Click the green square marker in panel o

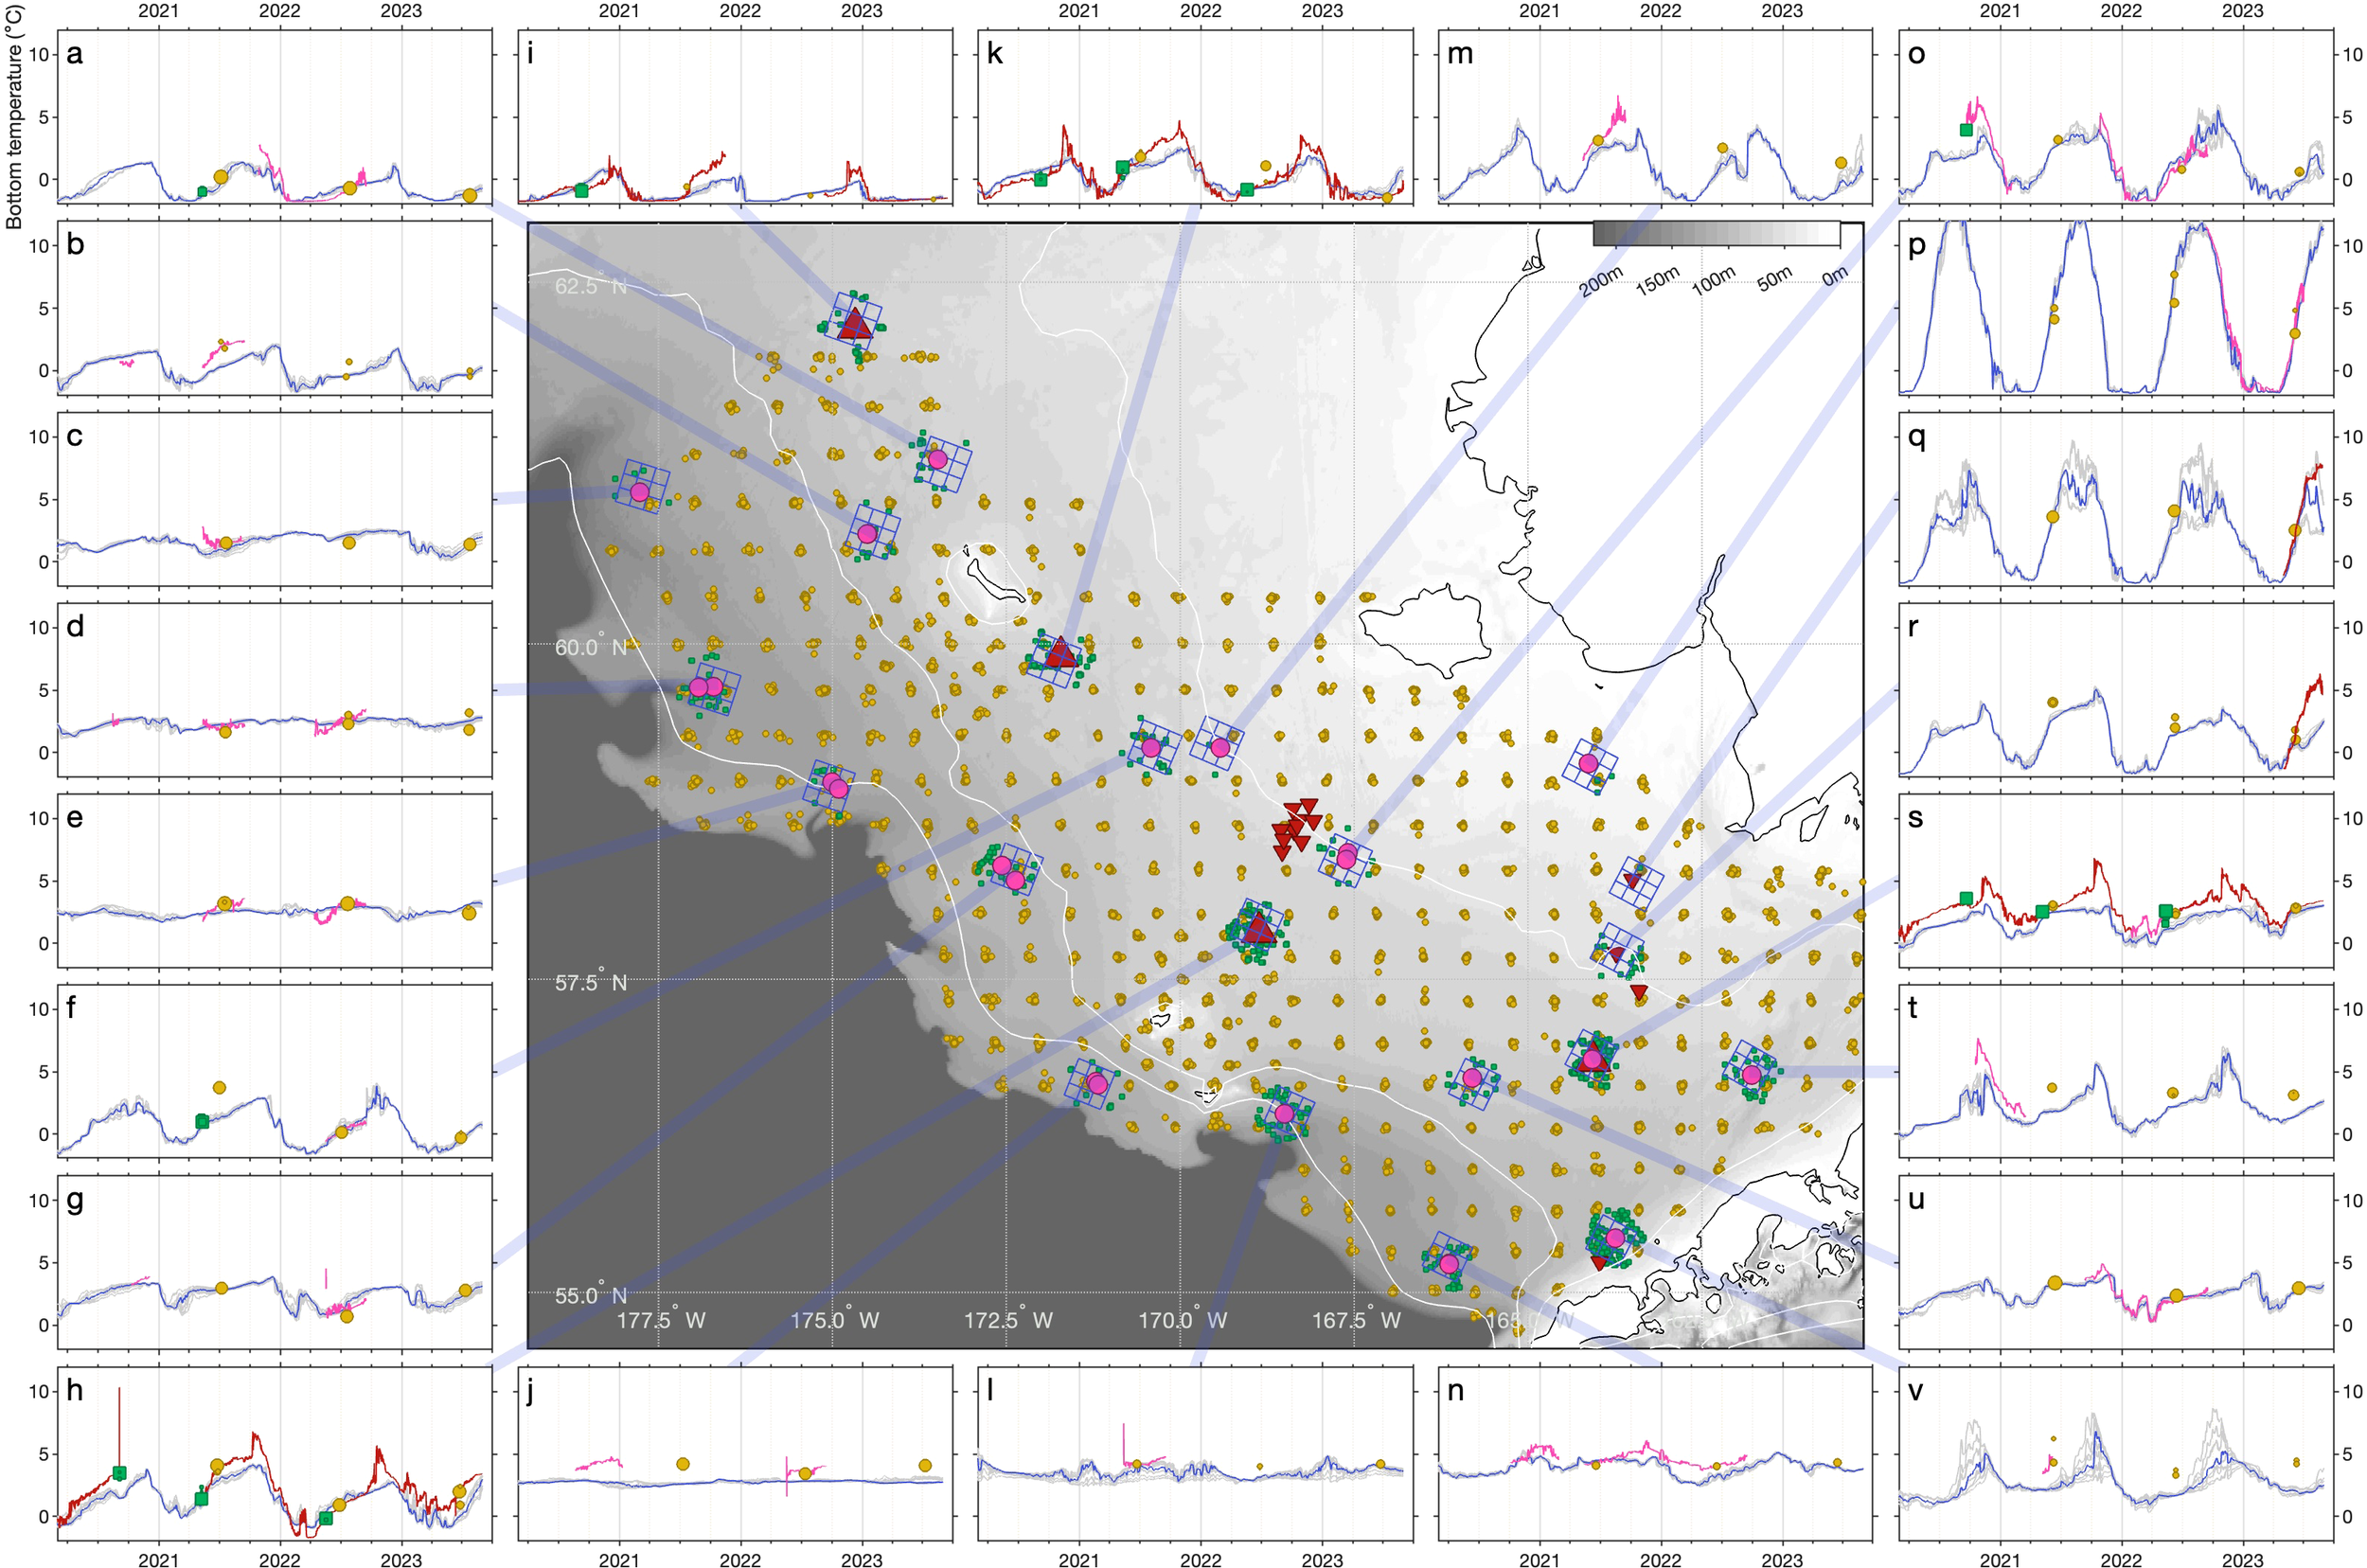pos(1966,130)
